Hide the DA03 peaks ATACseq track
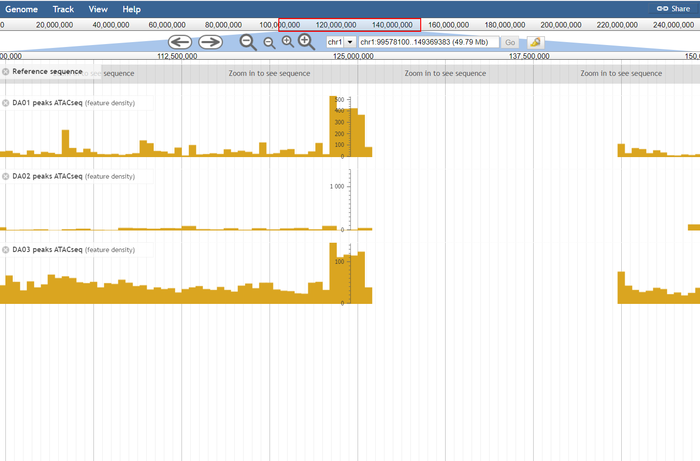This screenshot has width=700, height=461. coord(5,250)
